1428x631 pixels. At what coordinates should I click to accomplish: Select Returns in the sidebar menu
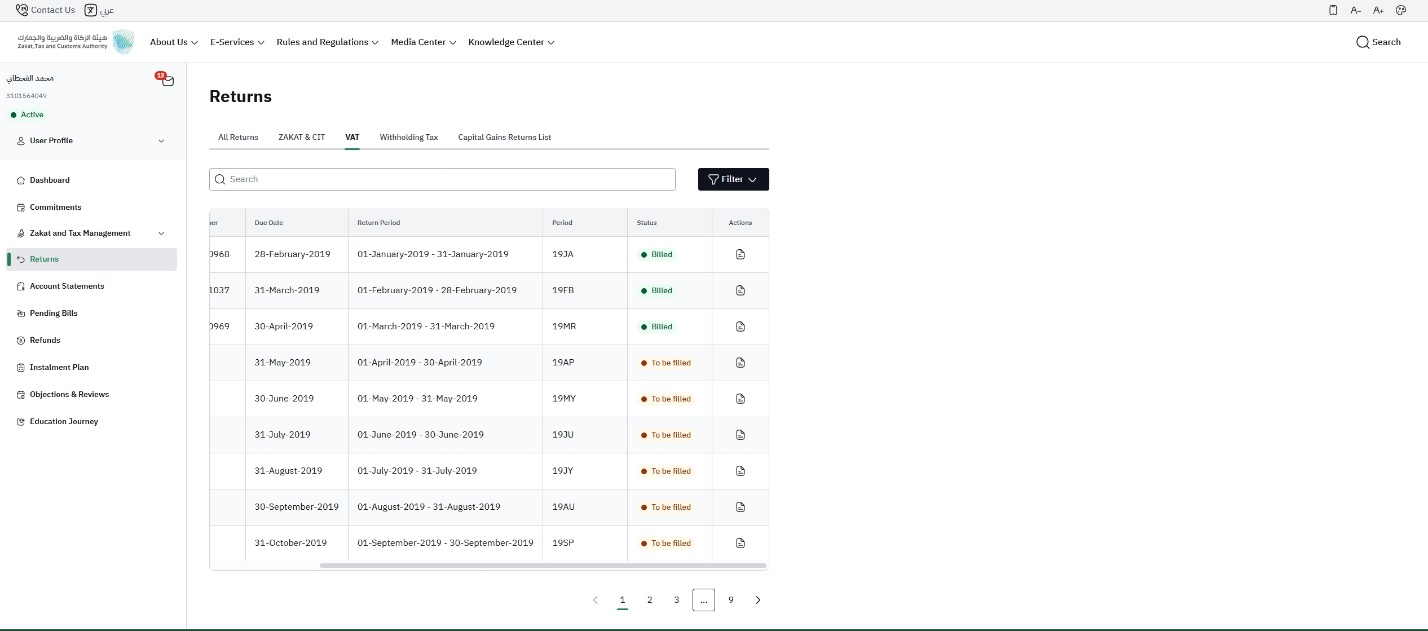(x=92, y=259)
